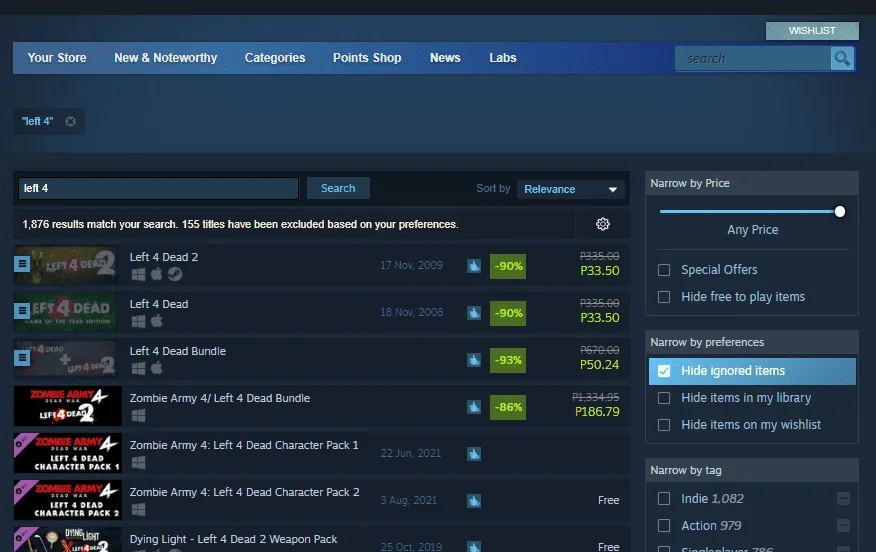Click the 22 Jun, 2021 release date
This screenshot has height=552, width=876.
(x=411, y=453)
